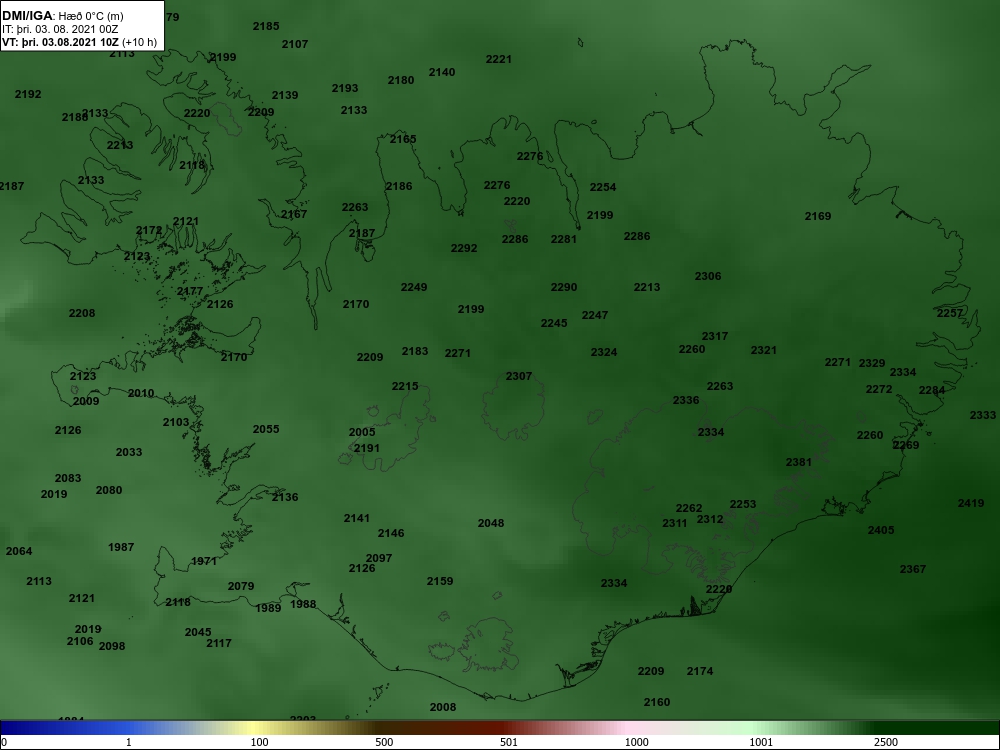Click the map value 2405
1000x750 pixels.
pyautogui.click(x=881, y=530)
